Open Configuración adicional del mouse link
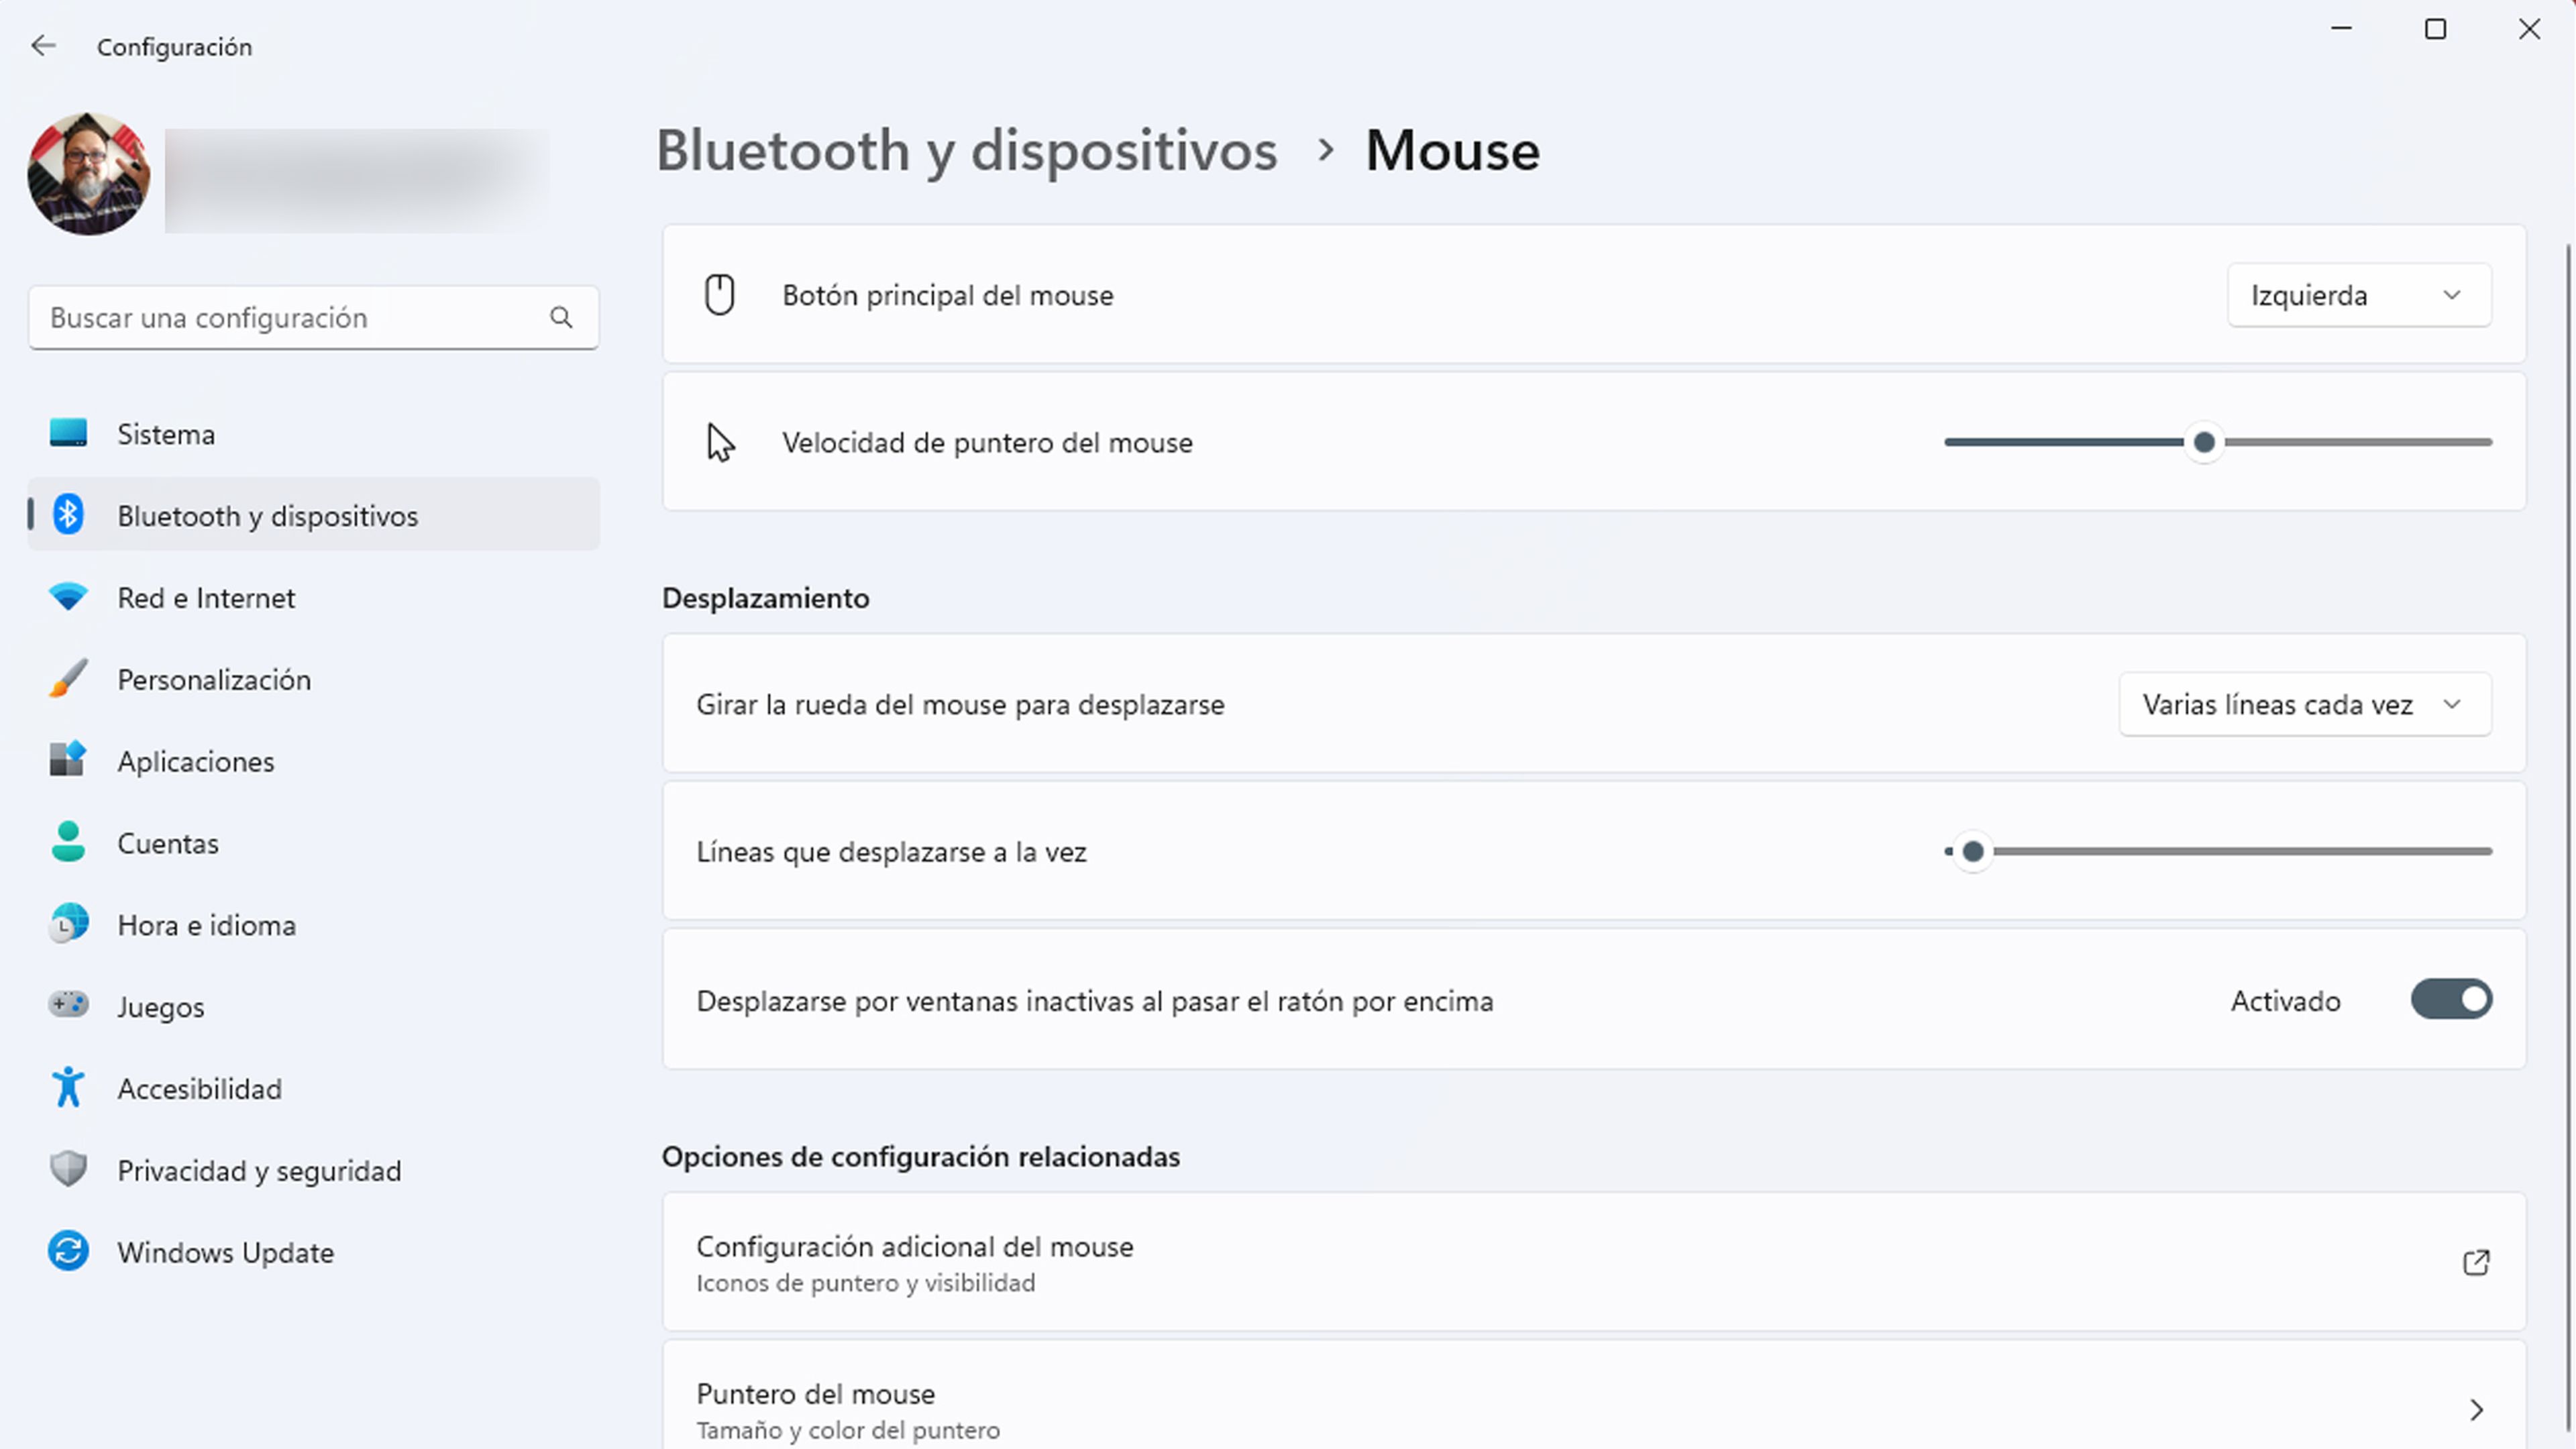Screen dimensions: 2576x1449 (1594, 1261)
